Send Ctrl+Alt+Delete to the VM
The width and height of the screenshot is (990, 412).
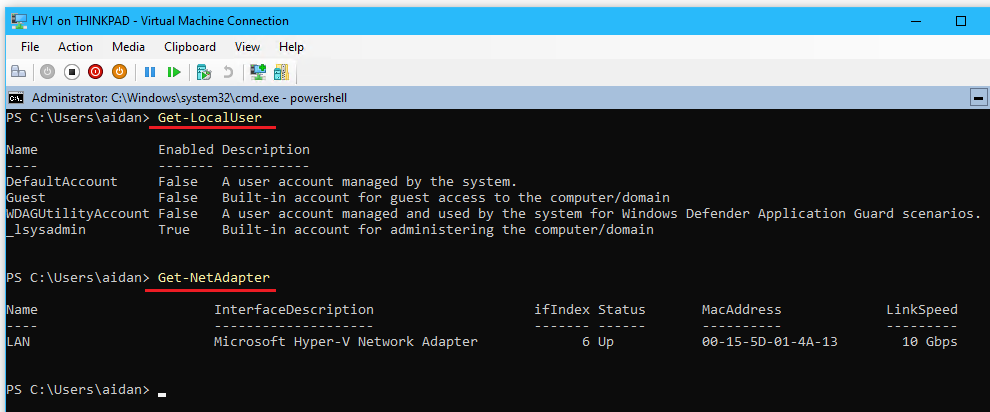click(x=18, y=72)
